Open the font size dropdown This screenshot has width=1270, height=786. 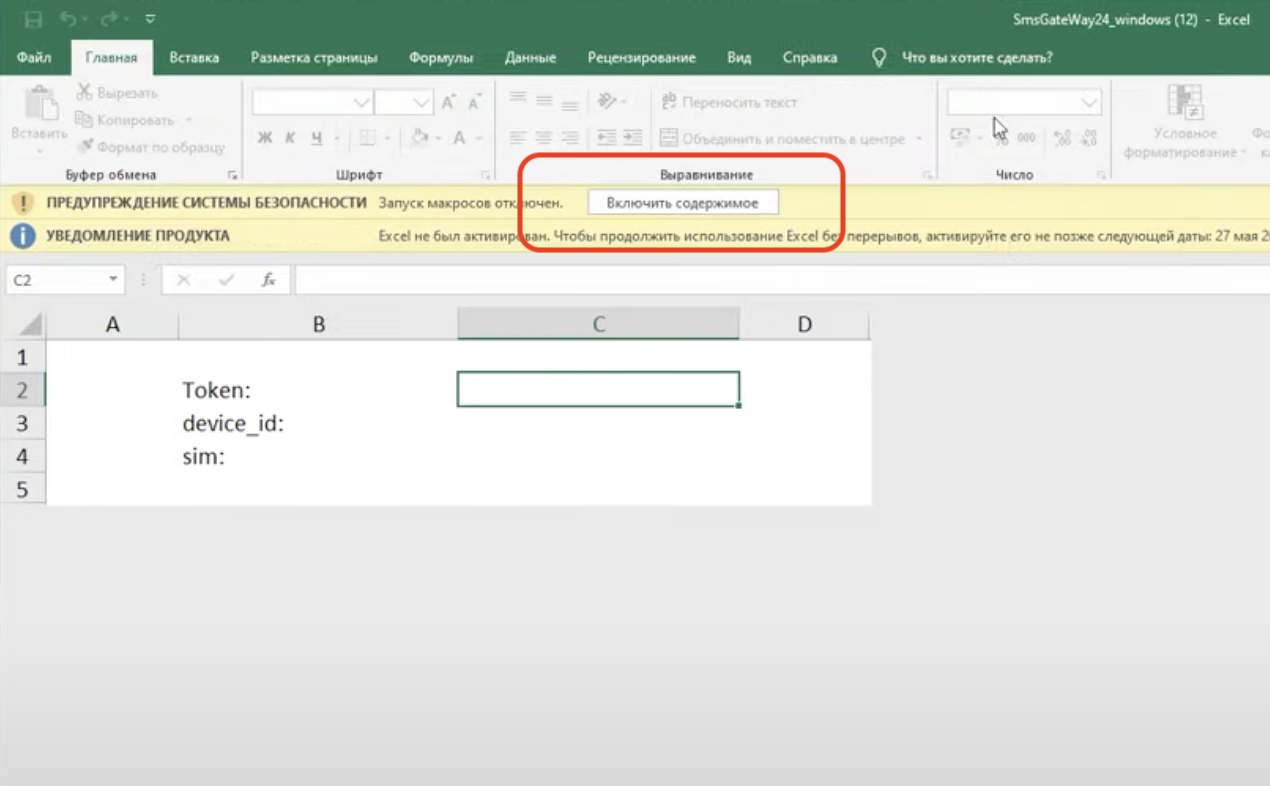click(421, 102)
